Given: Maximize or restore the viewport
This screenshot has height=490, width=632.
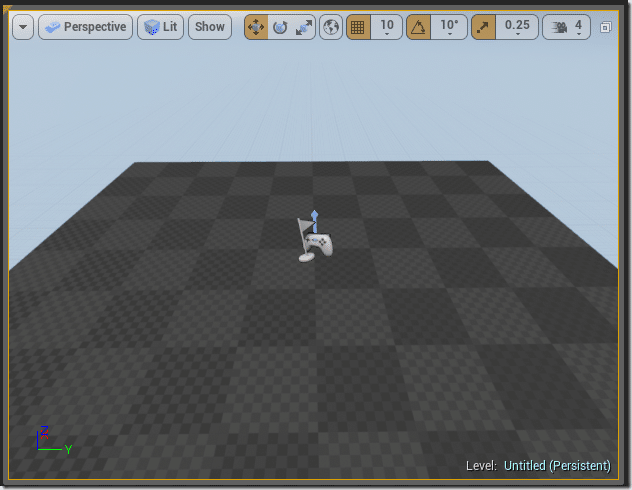Looking at the screenshot, I should coord(605,27).
